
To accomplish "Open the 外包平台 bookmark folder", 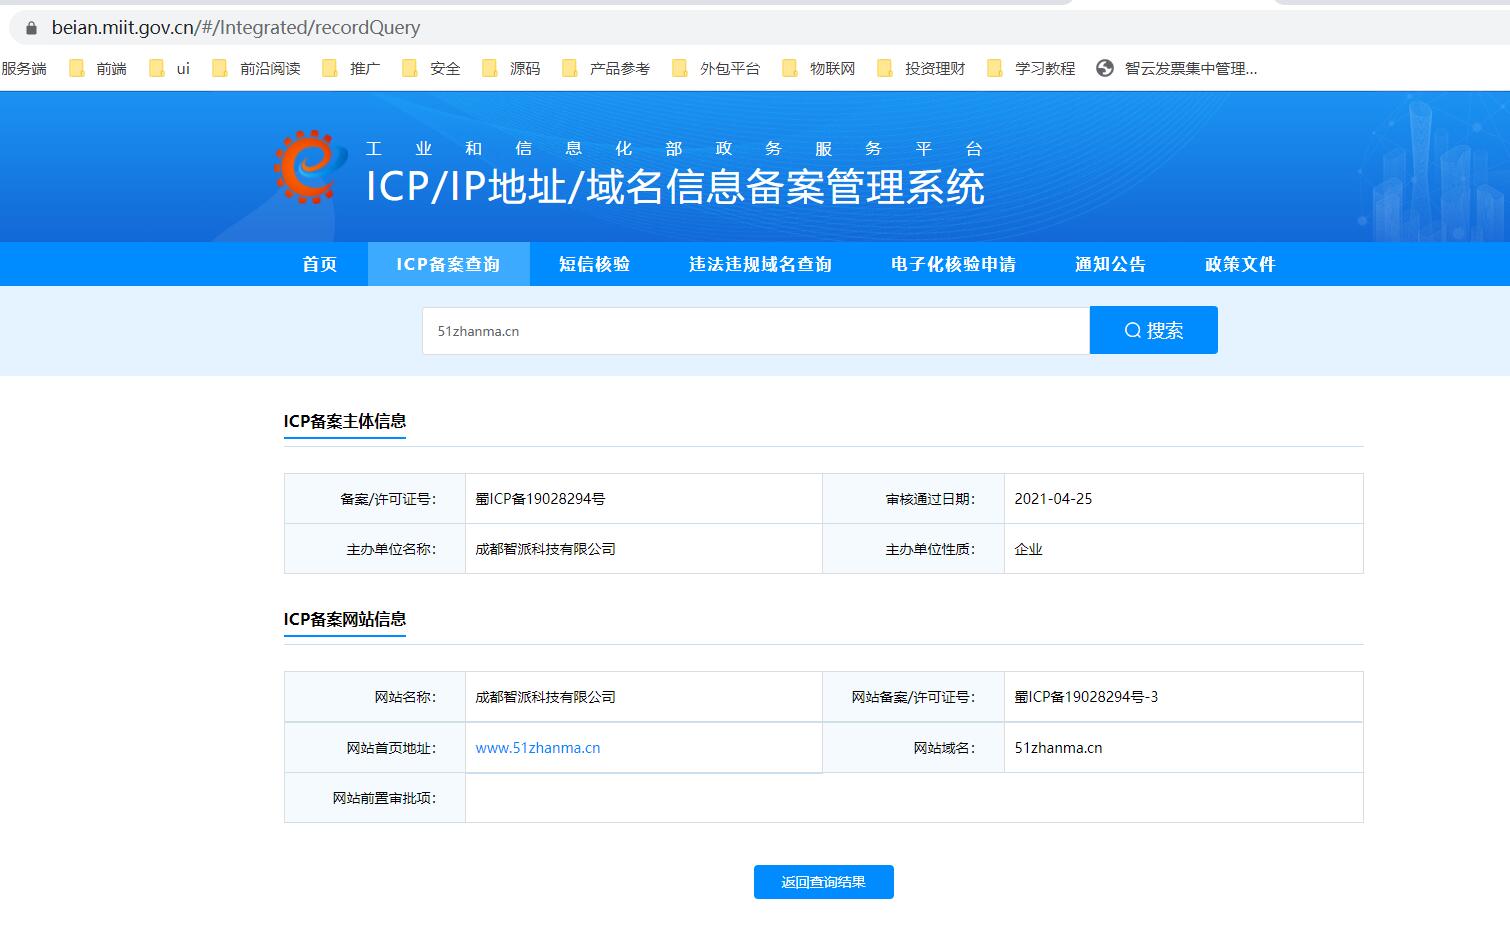I will click(x=716, y=68).
